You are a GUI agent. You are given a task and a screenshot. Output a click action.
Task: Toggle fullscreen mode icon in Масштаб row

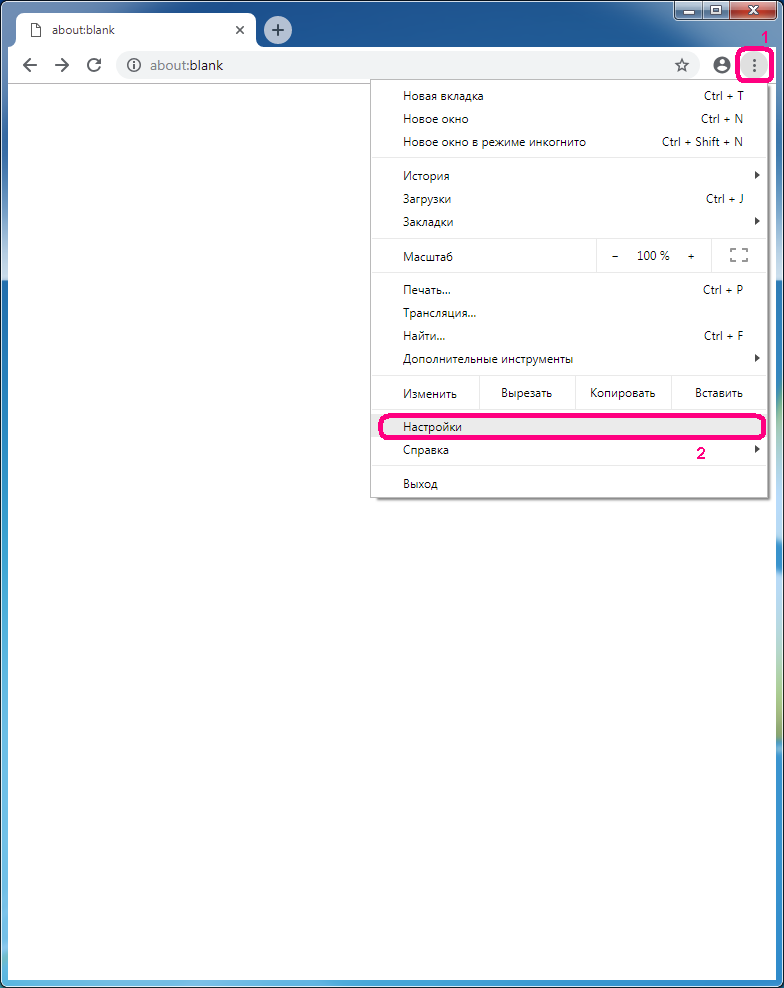739,256
